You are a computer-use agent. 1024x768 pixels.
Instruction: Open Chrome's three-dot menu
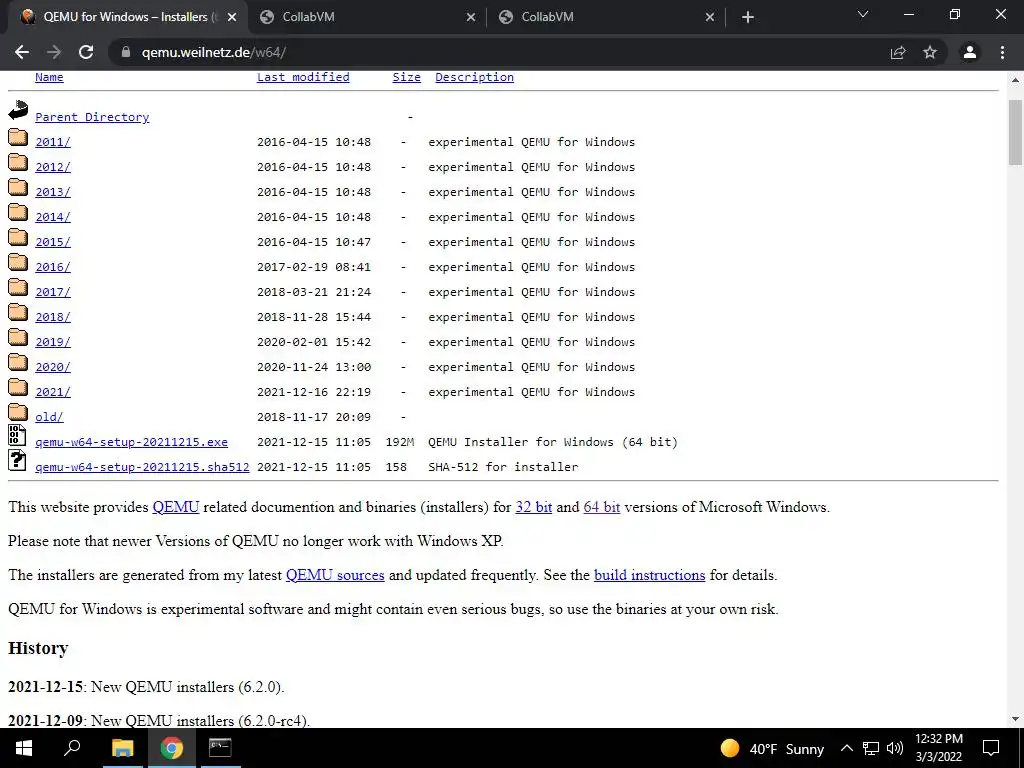[1002, 52]
